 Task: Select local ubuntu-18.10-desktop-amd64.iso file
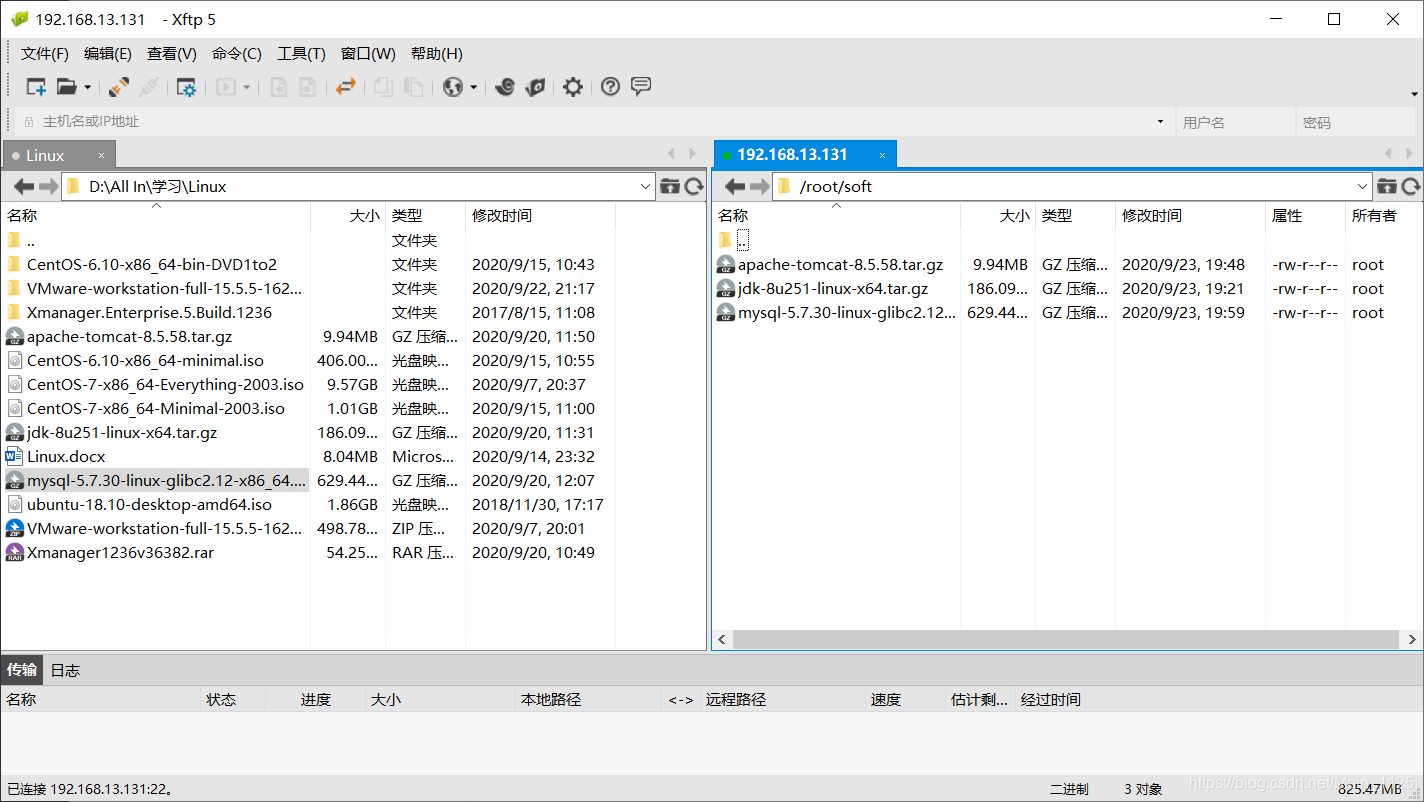[x=149, y=505]
